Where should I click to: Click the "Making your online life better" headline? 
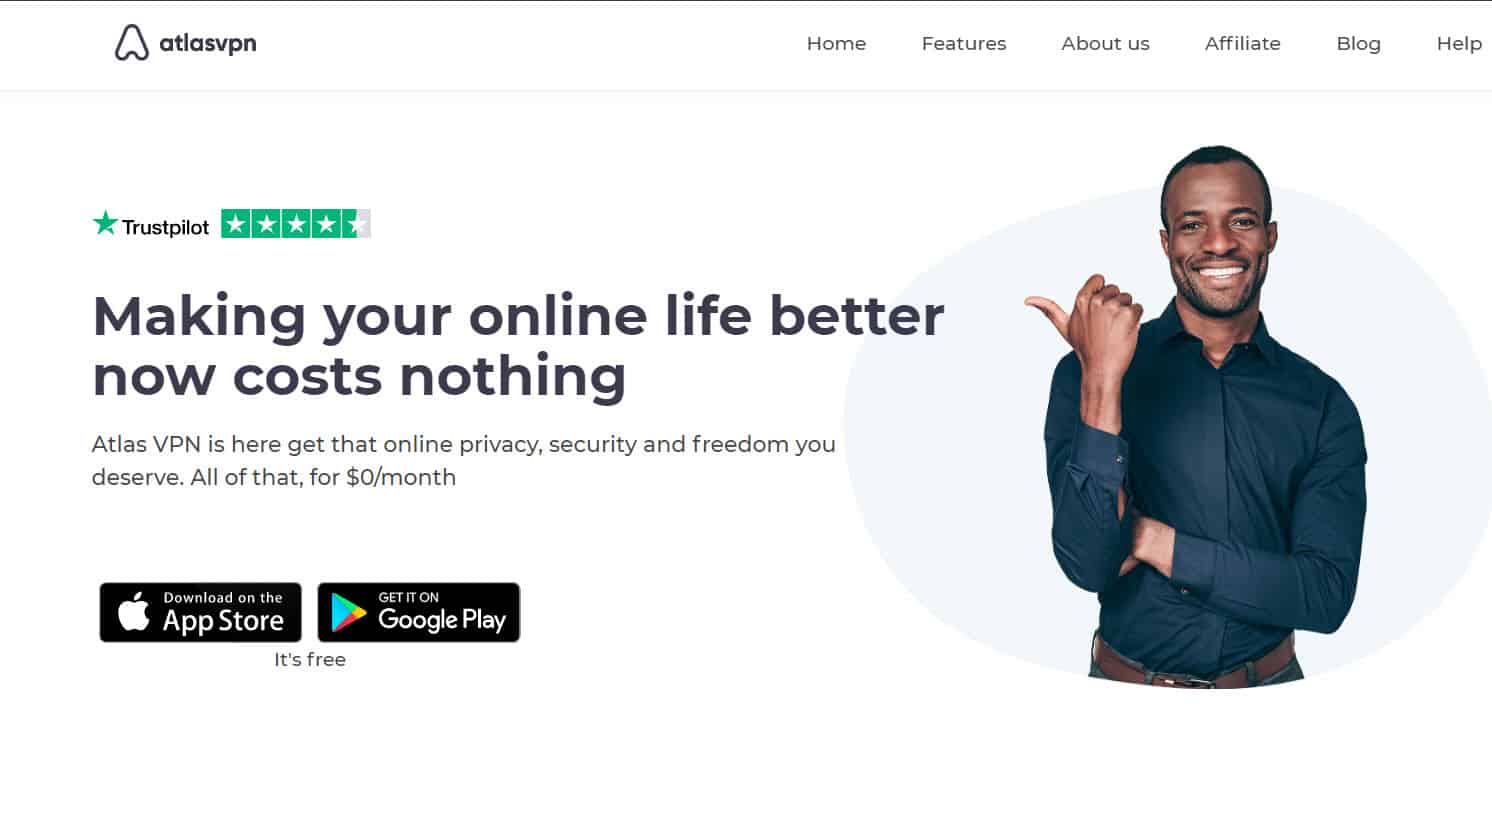[x=518, y=316]
